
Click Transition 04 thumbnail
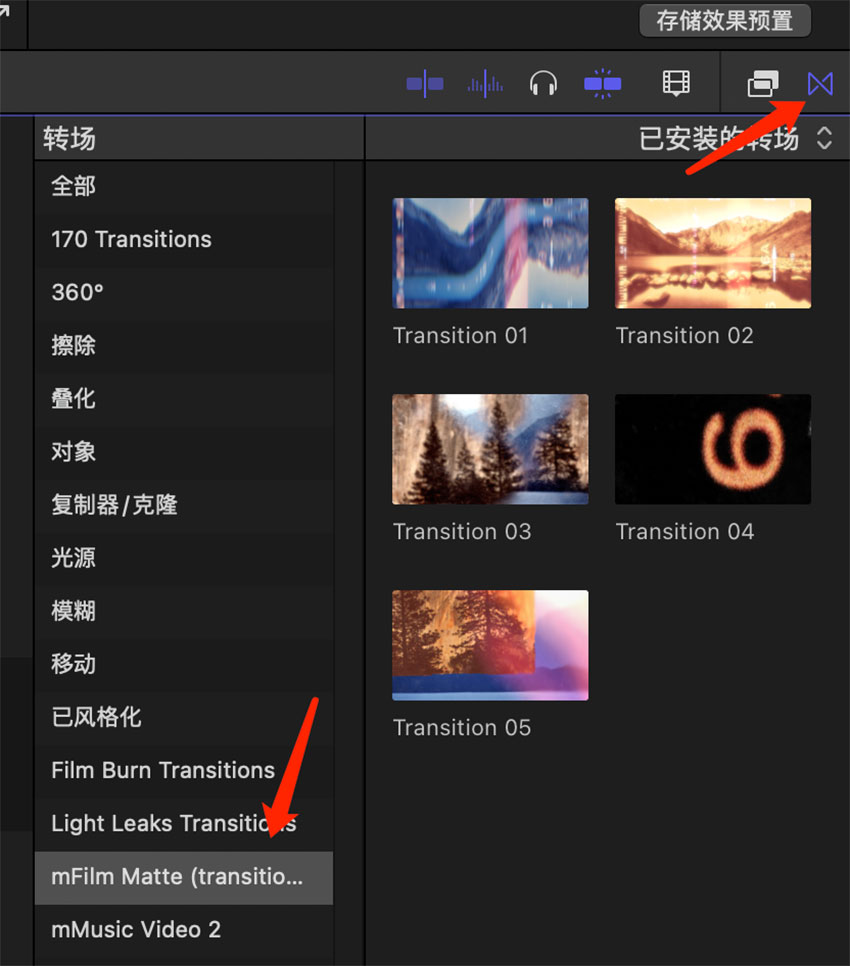(713, 449)
